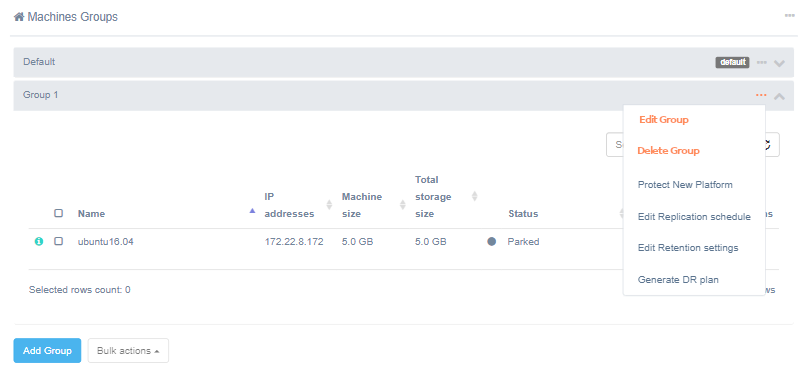
Task: Click the orange ellipsis for Group 1
Action: click(x=761, y=95)
